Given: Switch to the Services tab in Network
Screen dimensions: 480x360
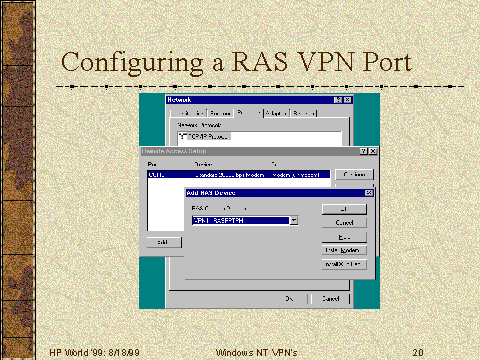Looking at the screenshot, I should coord(220,113).
